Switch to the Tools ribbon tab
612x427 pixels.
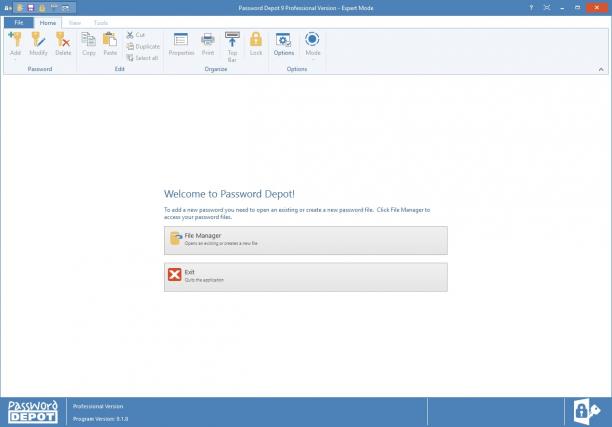[101, 23]
